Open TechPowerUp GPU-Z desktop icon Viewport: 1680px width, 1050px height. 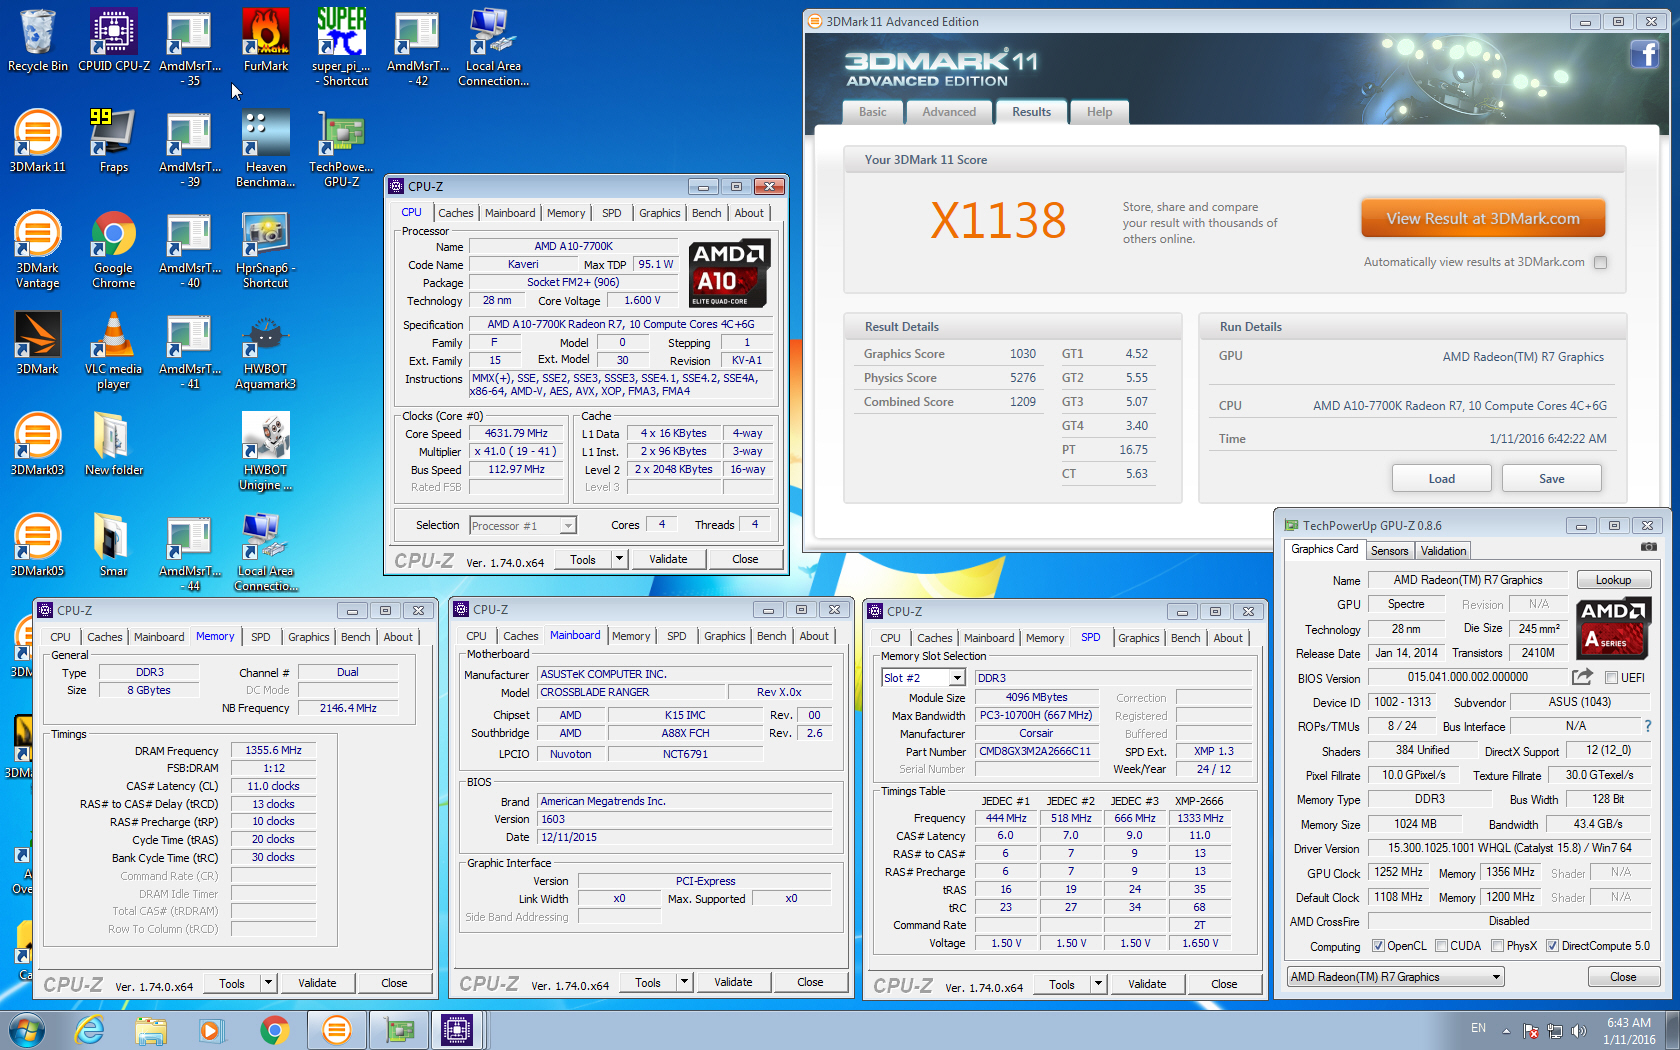point(342,148)
